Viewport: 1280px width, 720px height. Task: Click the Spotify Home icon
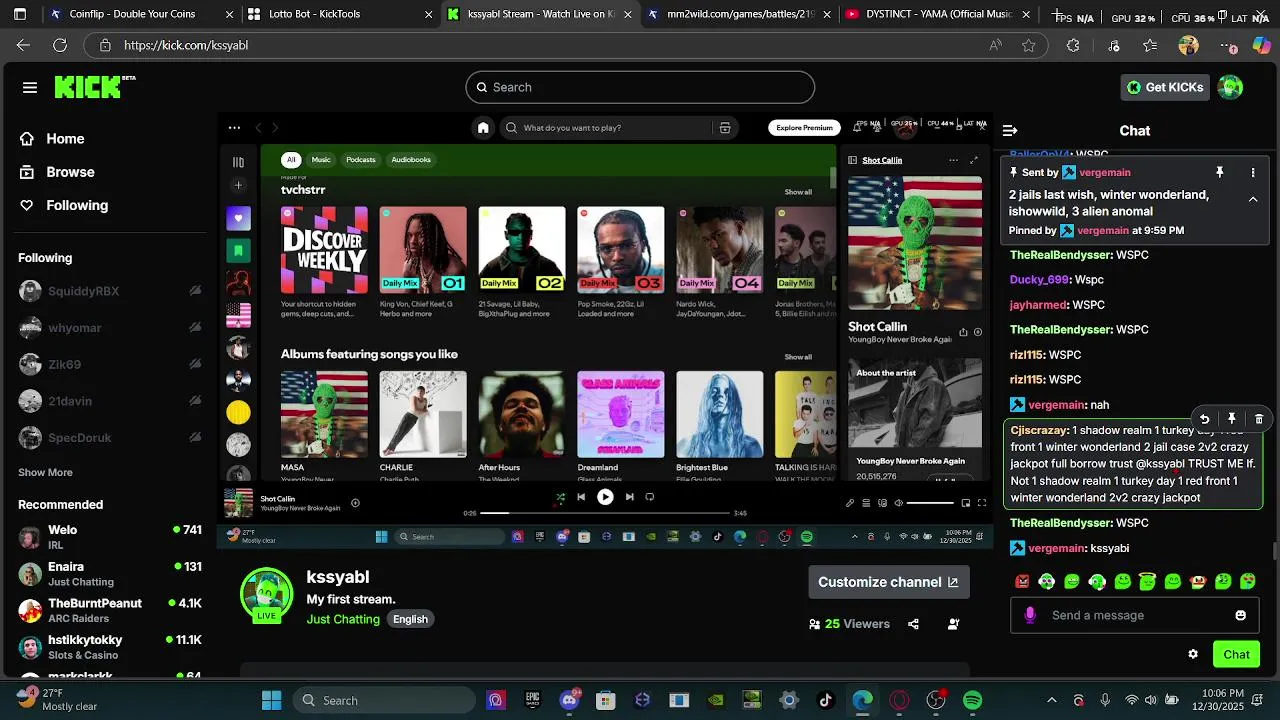(x=483, y=128)
